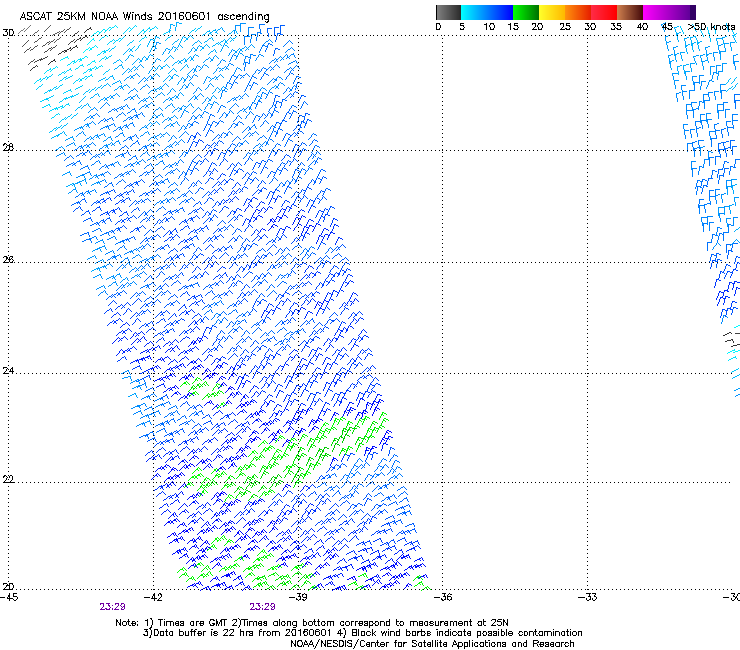Click latitude axis label '22'
Viewport: 740px width, 650px height.
pyautogui.click(x=8, y=479)
